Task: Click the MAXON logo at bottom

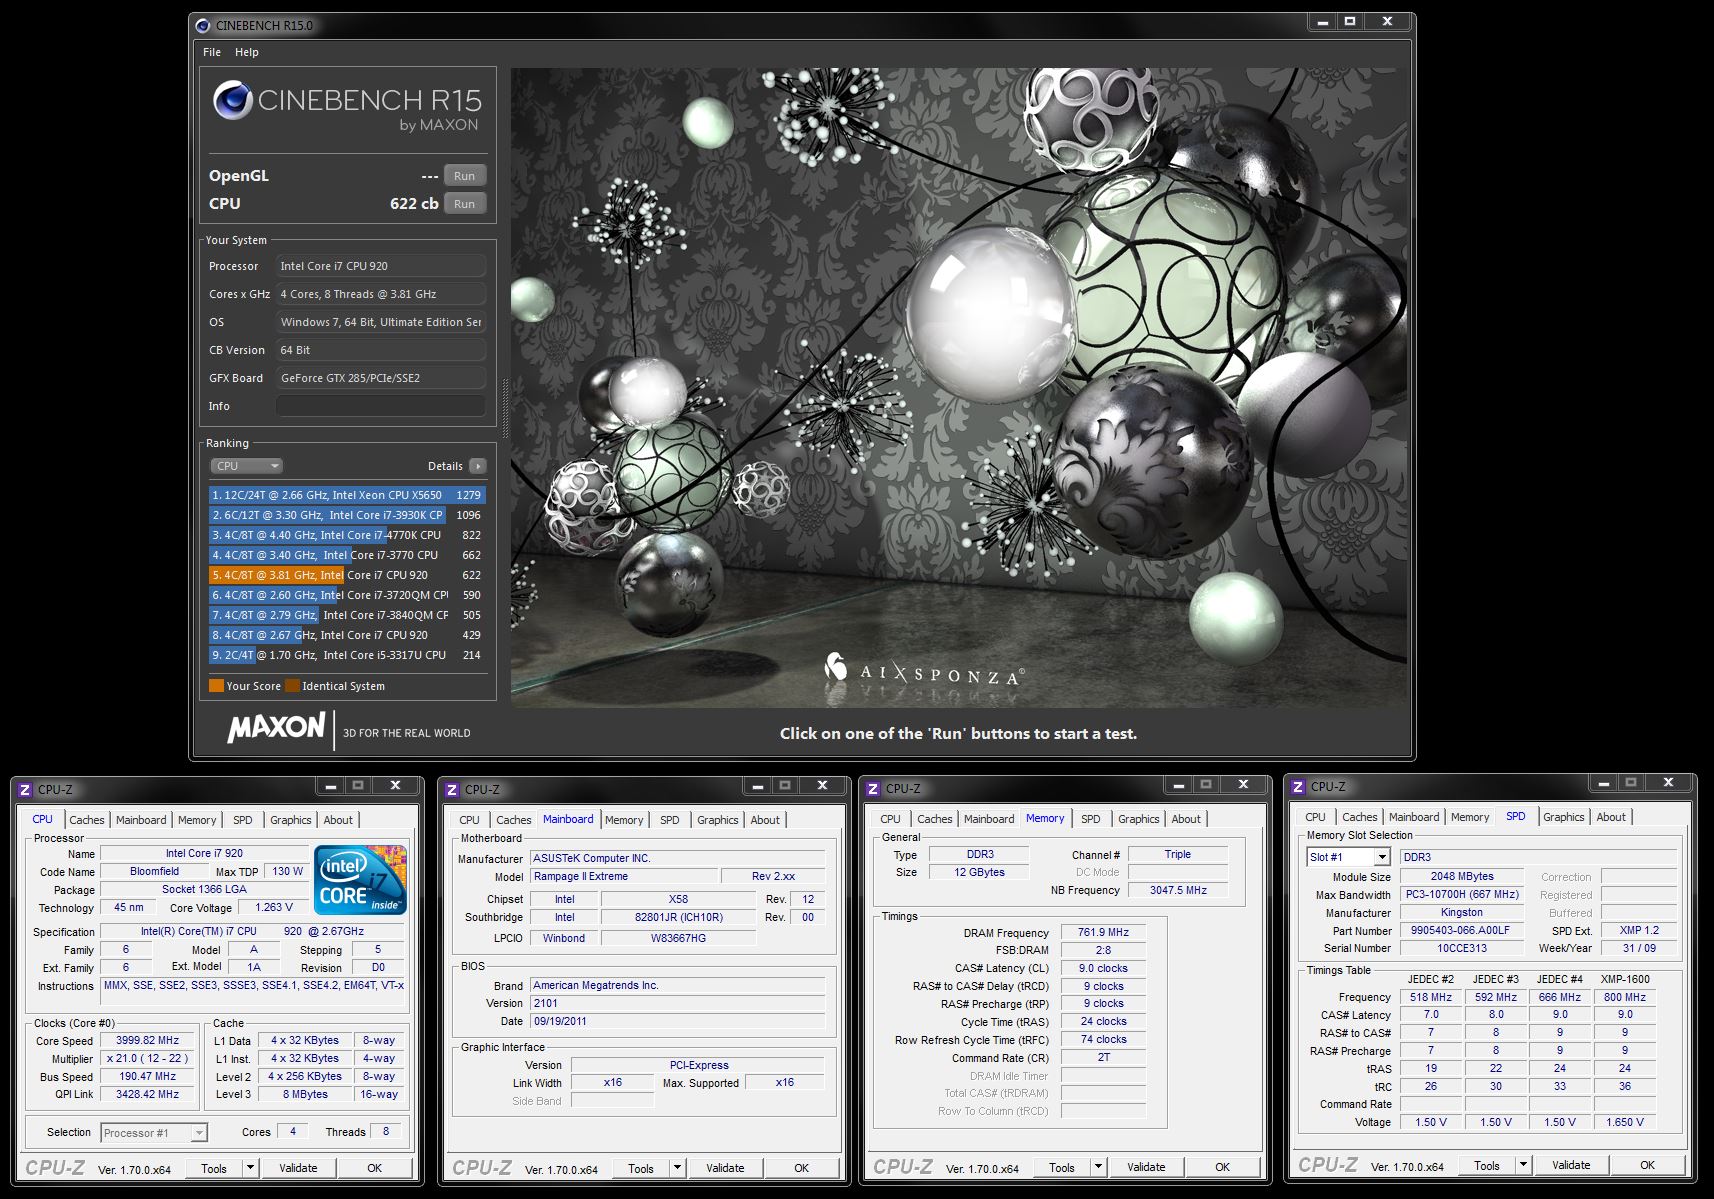Action: (276, 728)
